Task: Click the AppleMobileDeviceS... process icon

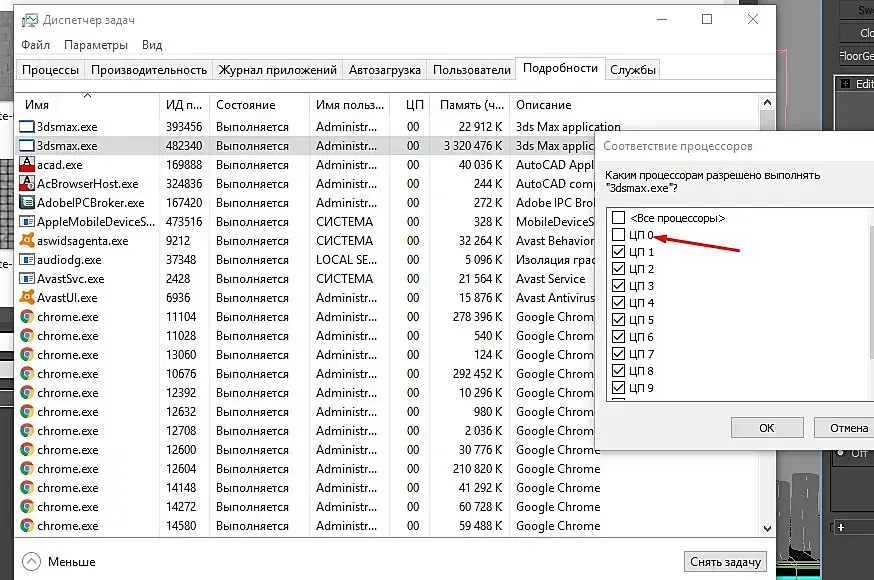Action: (x=27, y=221)
